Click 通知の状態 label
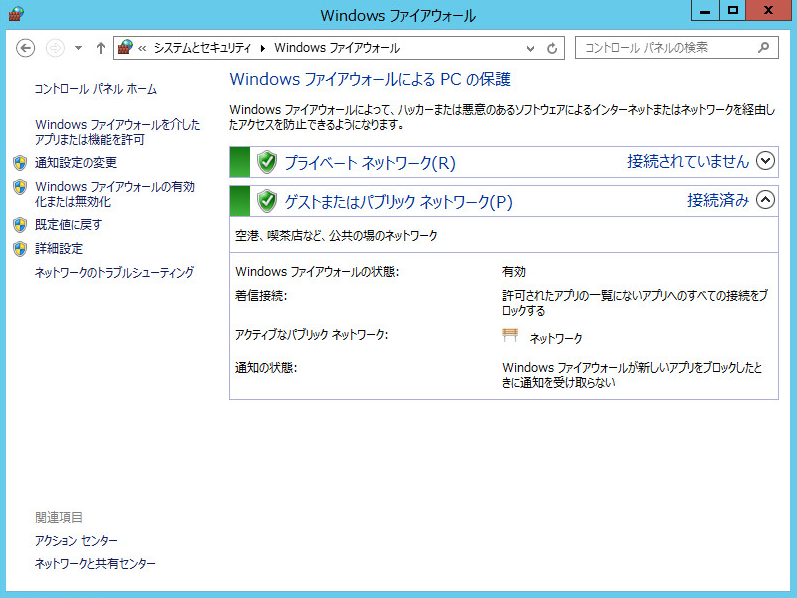The width and height of the screenshot is (797, 598). [266, 367]
